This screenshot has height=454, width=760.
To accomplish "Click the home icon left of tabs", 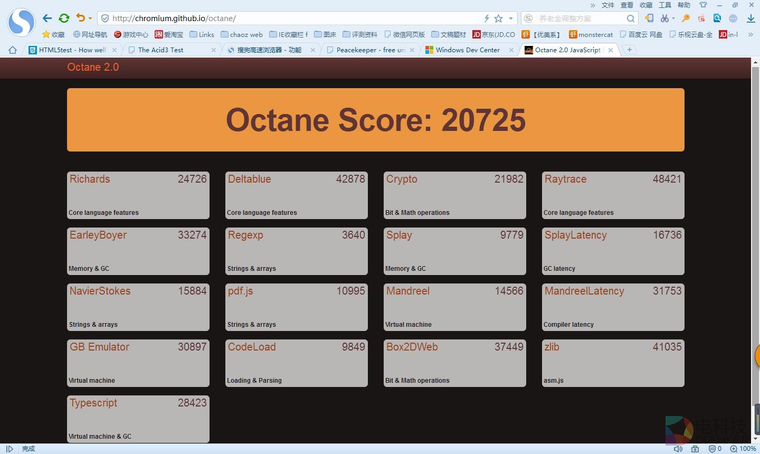I will click(x=12, y=49).
